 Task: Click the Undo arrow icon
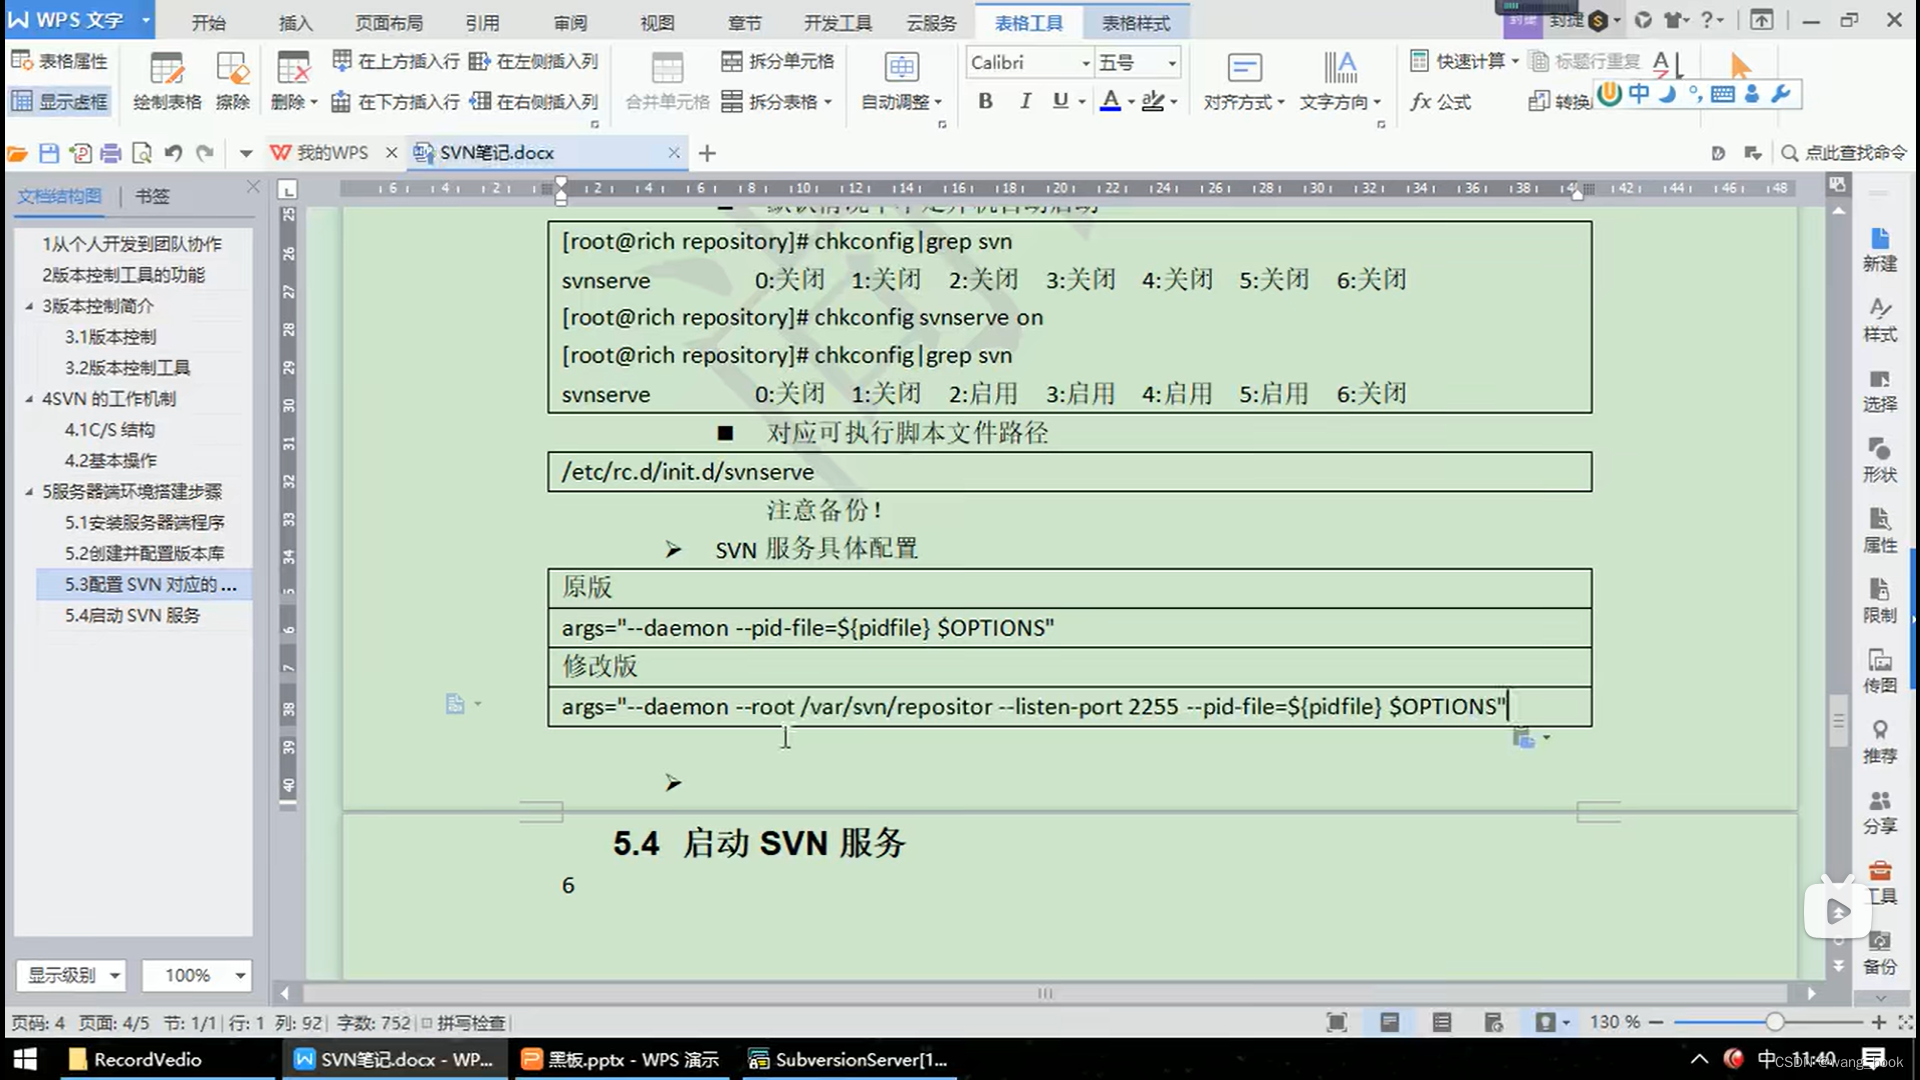(173, 153)
